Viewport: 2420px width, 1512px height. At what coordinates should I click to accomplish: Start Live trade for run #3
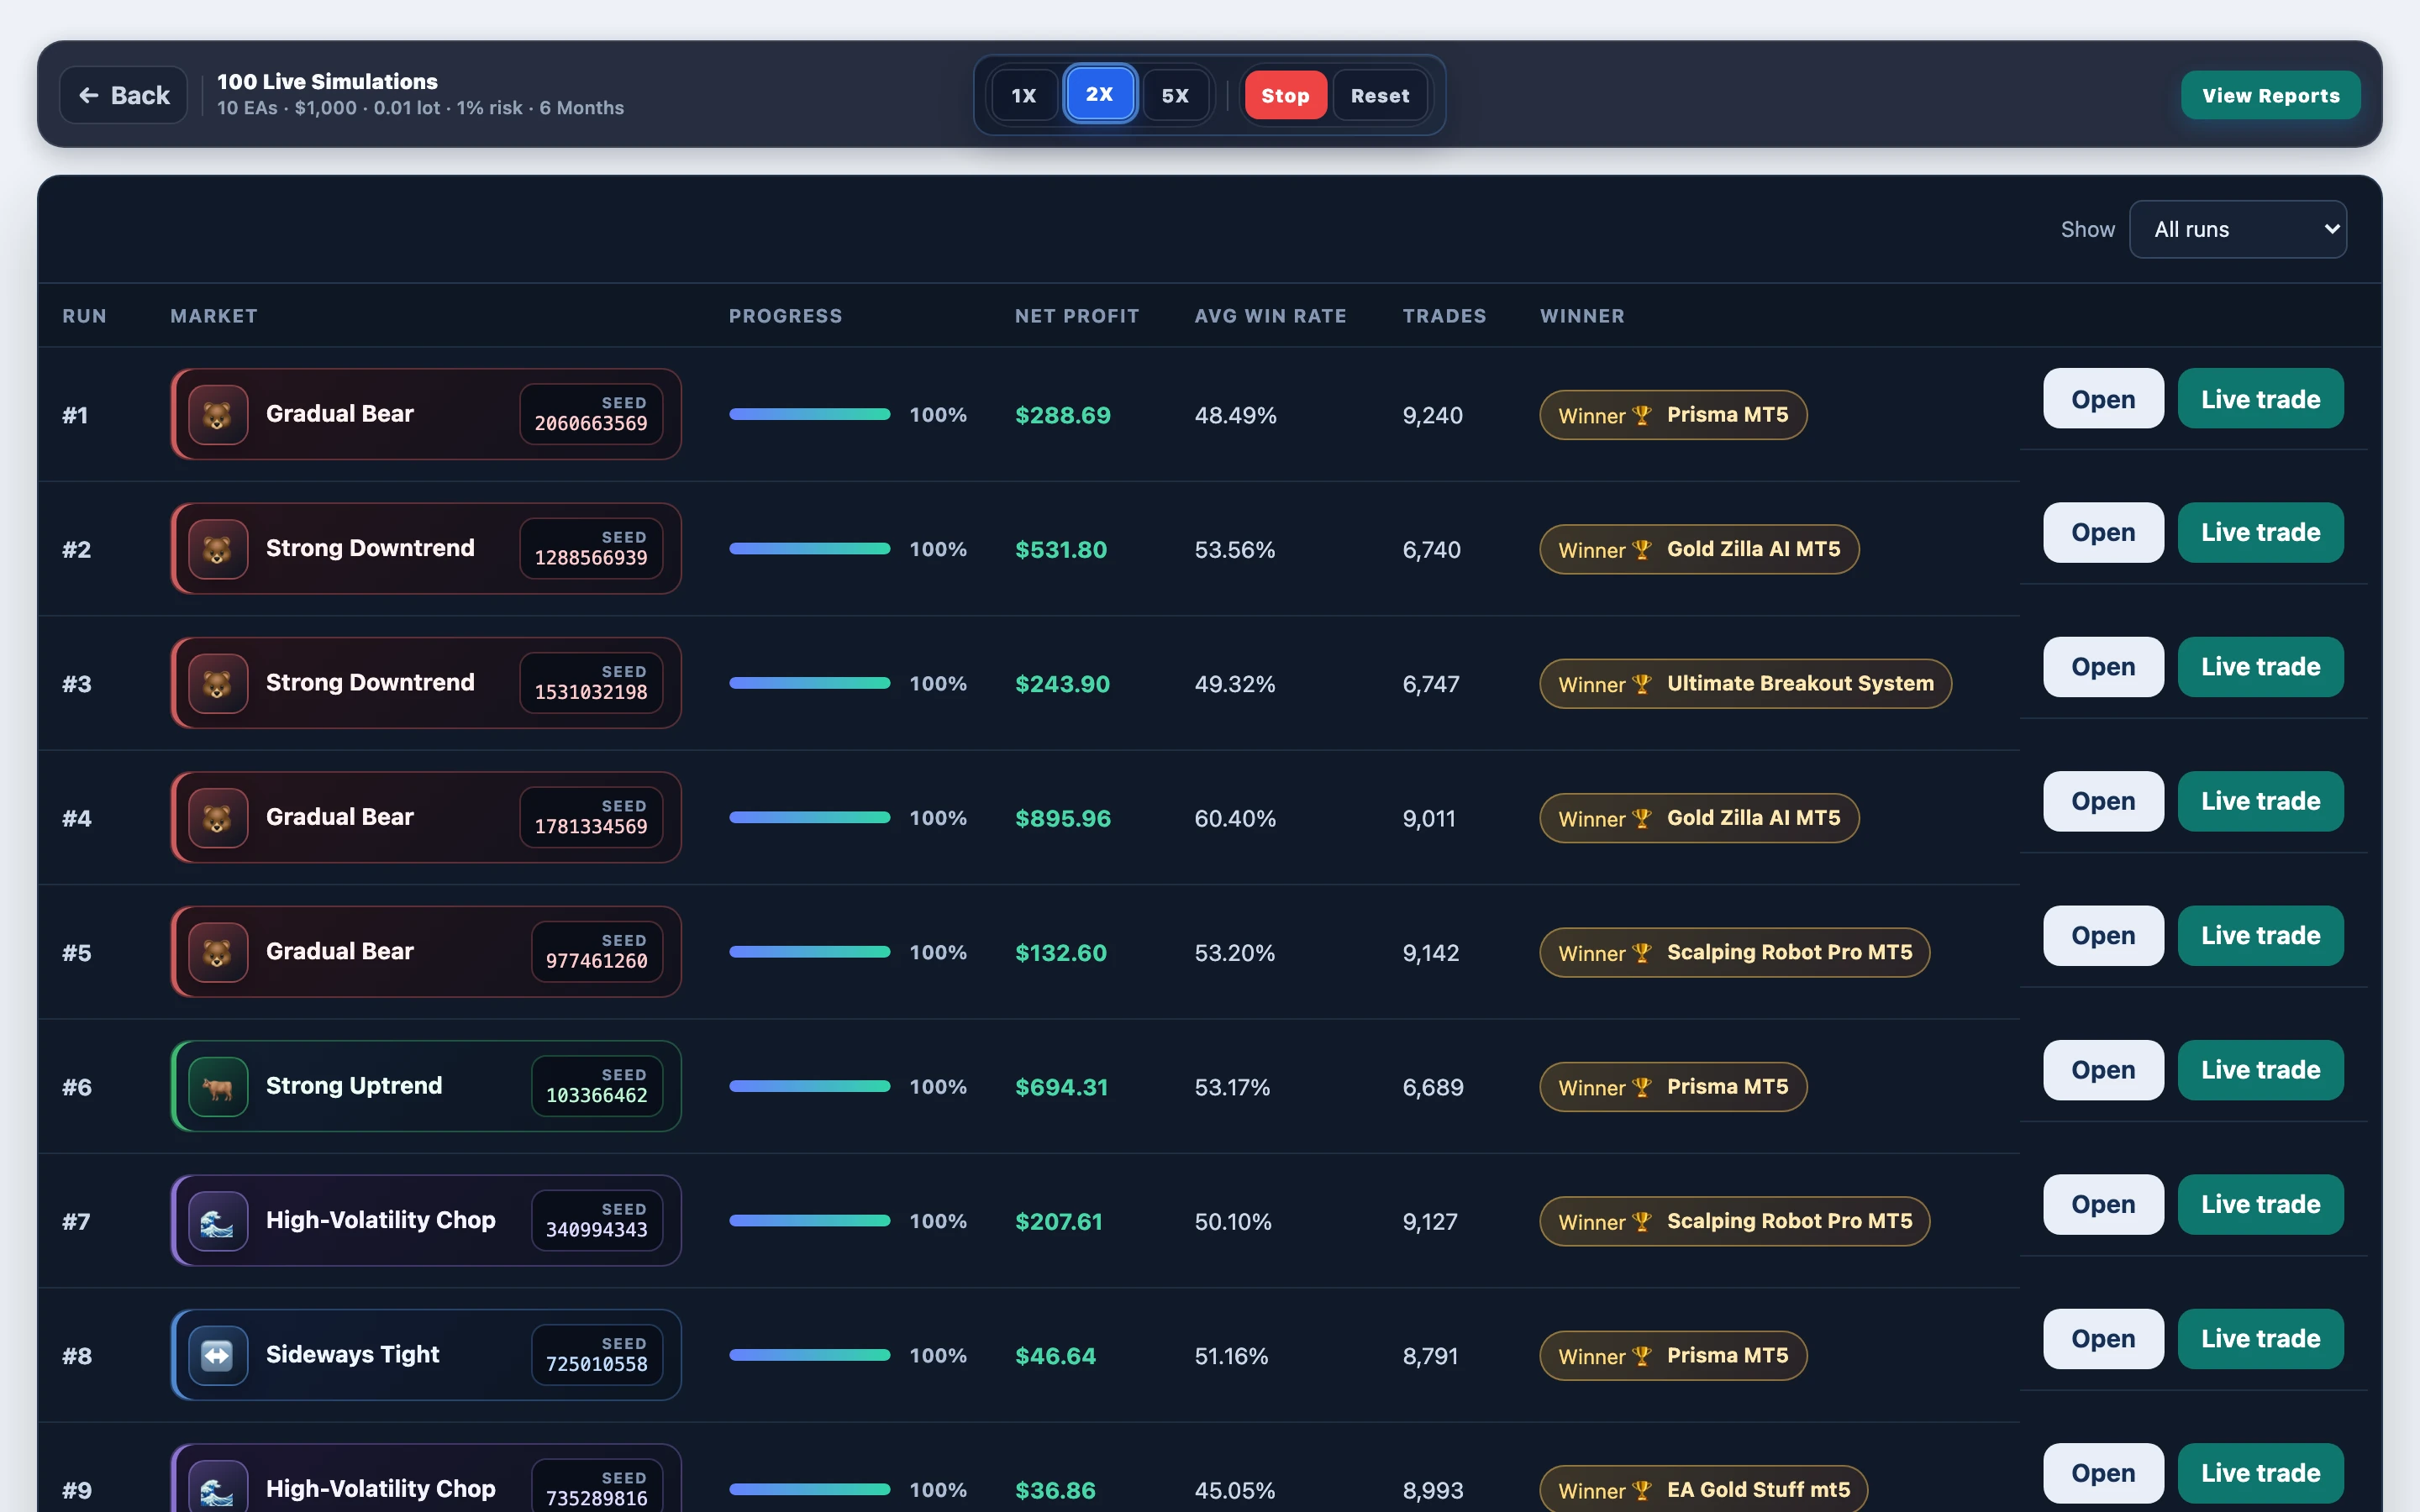[x=2260, y=667]
